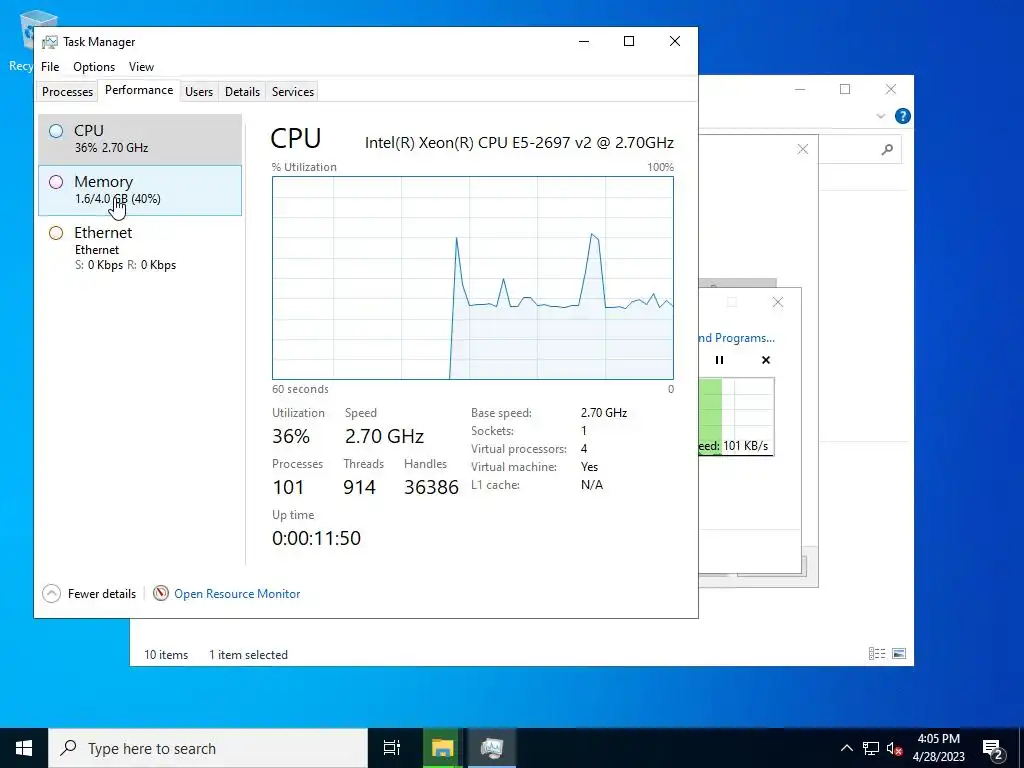Click the Intel Xeon CPU model text
The height and width of the screenshot is (768, 1024).
[519, 142]
